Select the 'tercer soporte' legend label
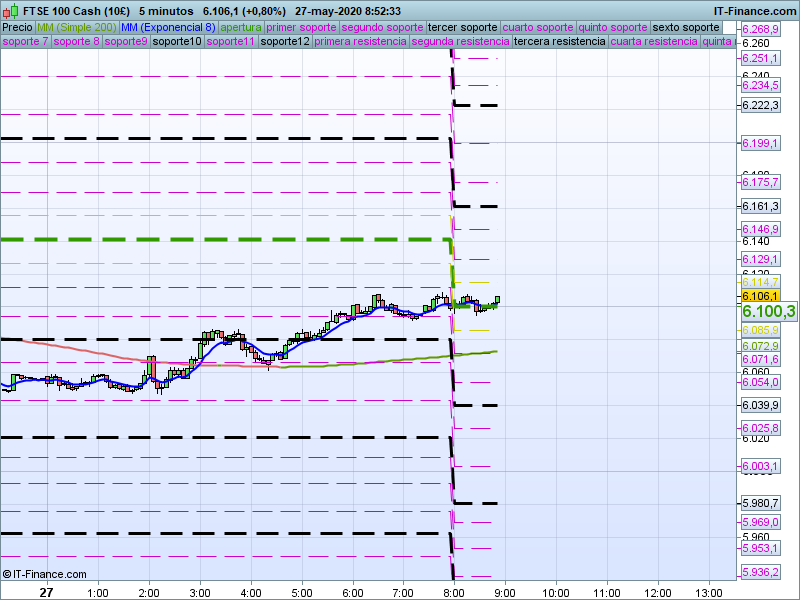800x600 pixels. point(461,27)
